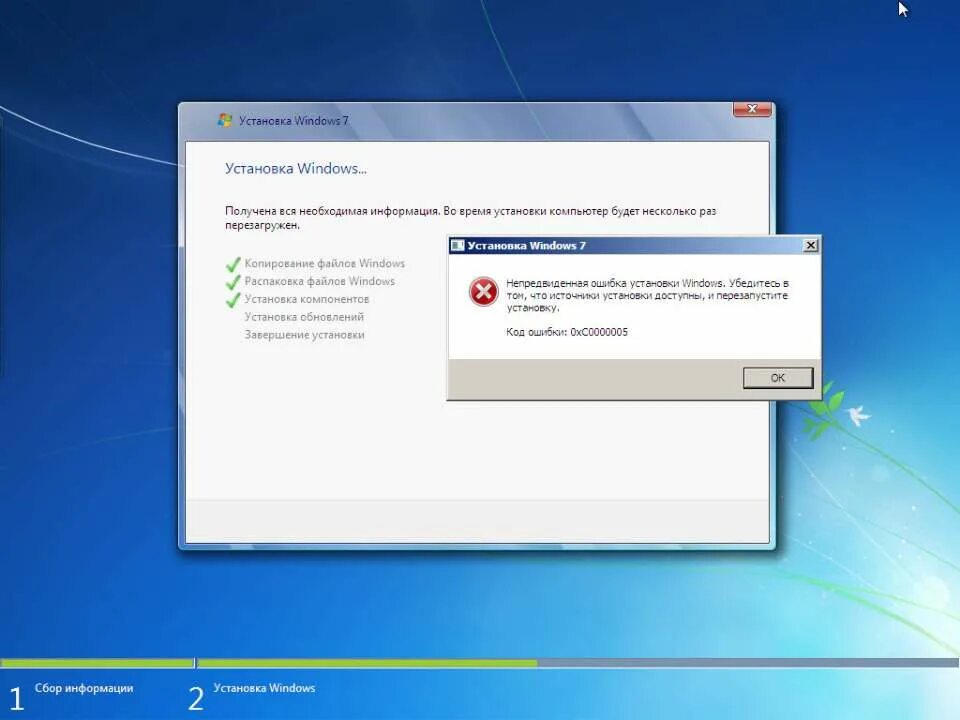Click the step 1 label Сбор информации
Screen dimensions: 960x720
(x=84, y=688)
